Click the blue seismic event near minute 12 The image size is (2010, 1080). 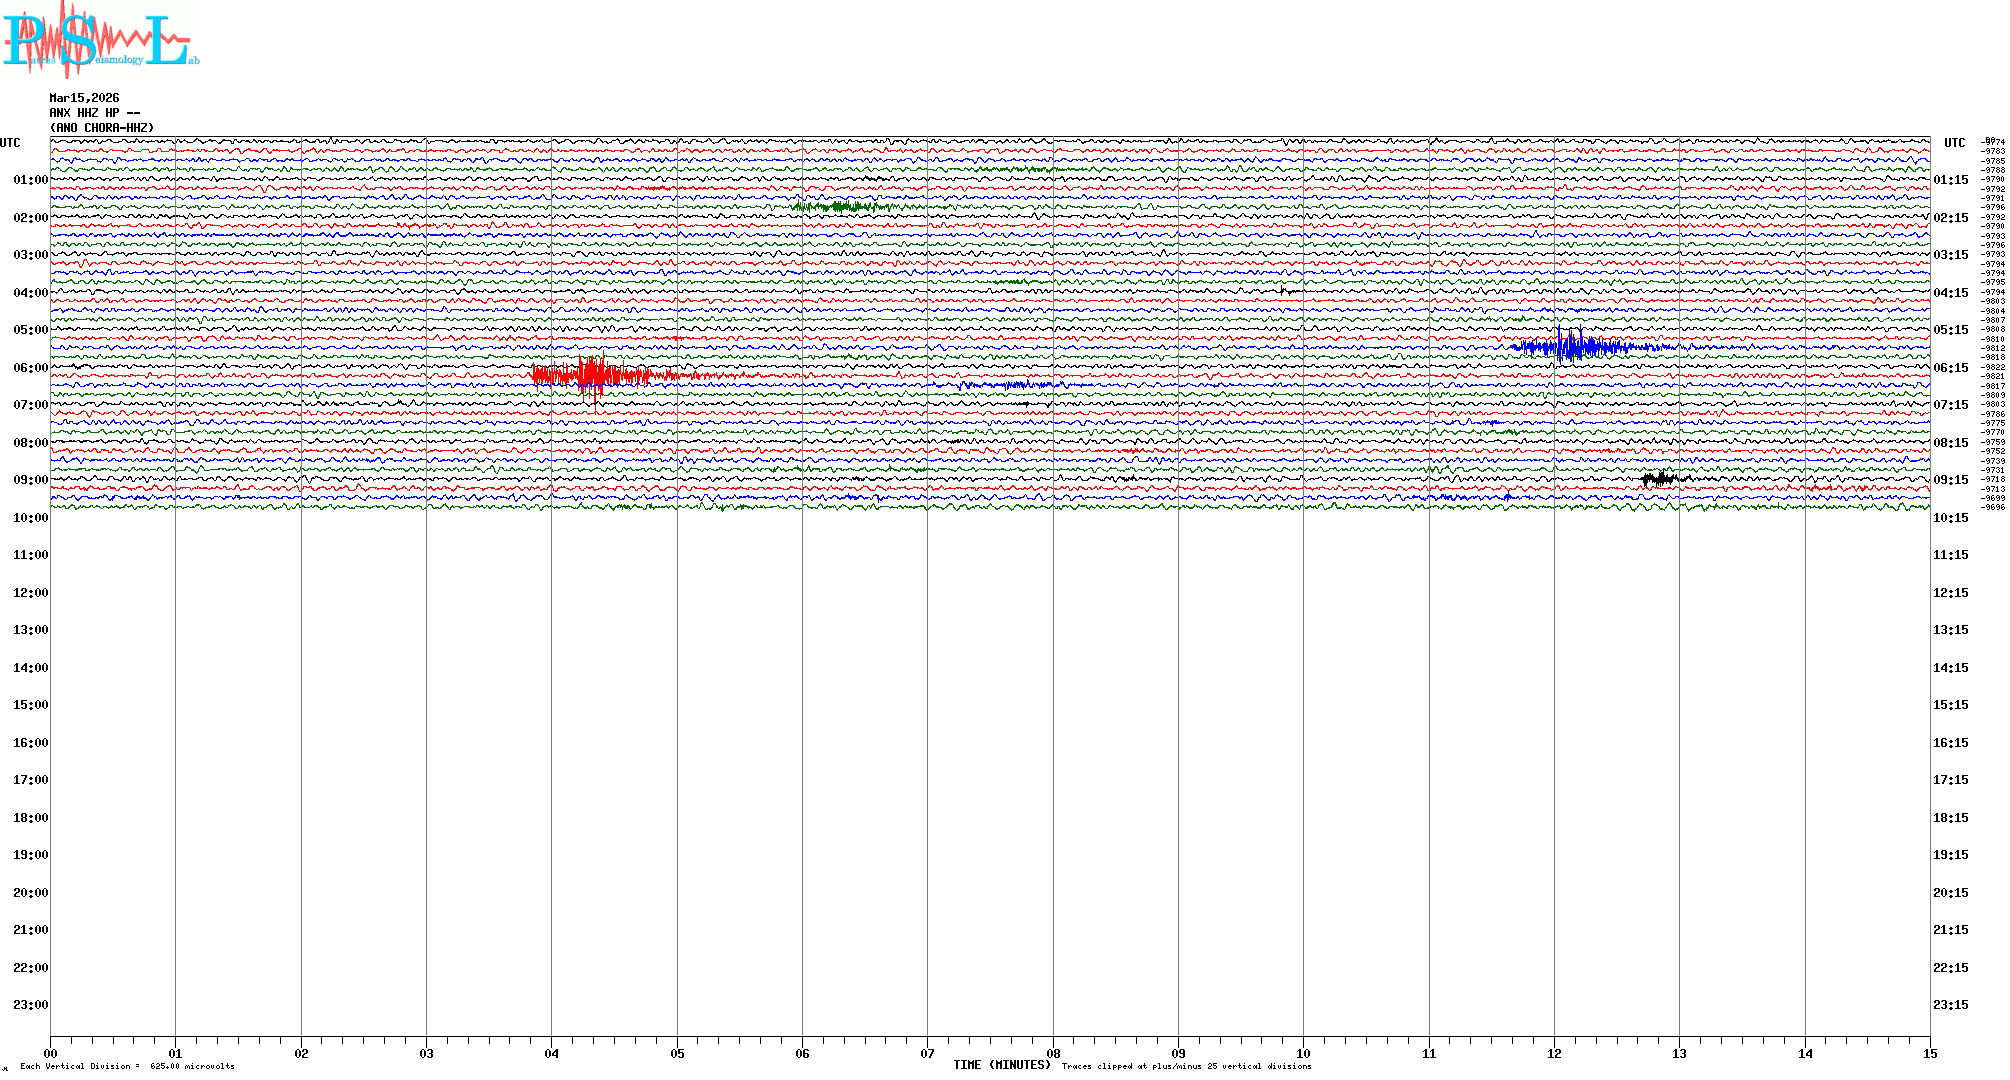[1572, 347]
